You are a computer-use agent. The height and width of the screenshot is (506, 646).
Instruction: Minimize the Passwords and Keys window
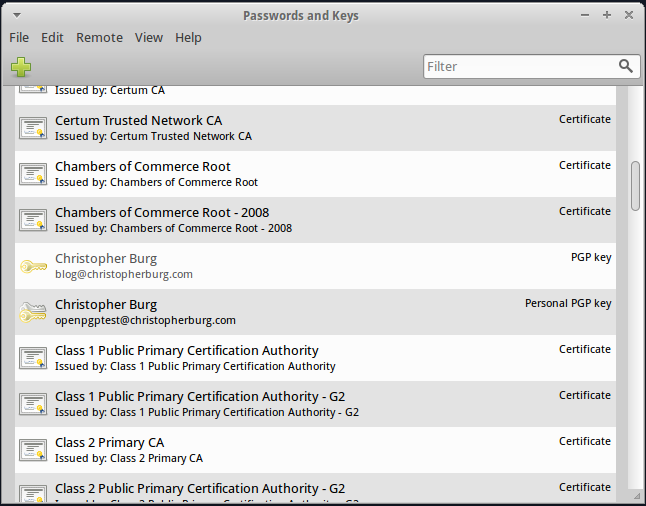585,15
